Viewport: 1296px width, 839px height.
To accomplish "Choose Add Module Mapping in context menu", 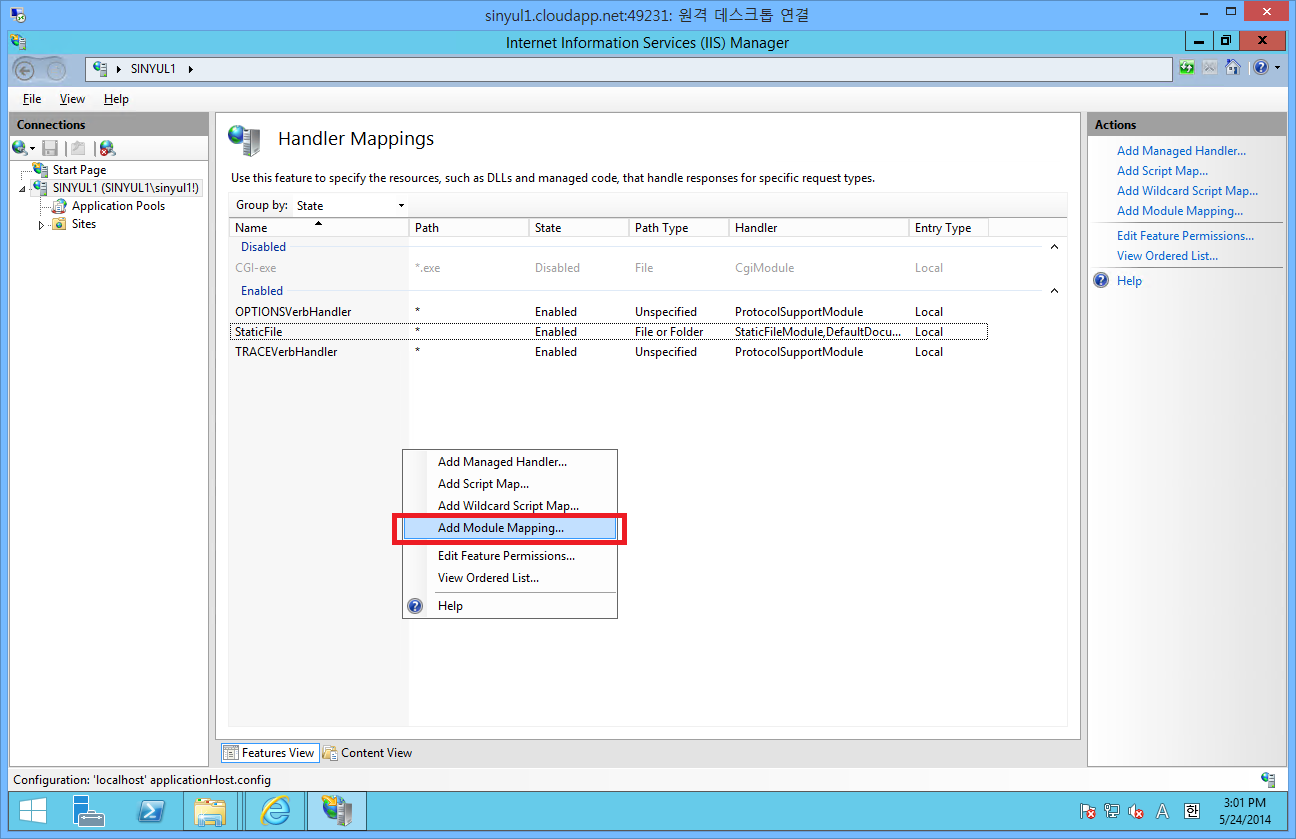I will (x=510, y=528).
